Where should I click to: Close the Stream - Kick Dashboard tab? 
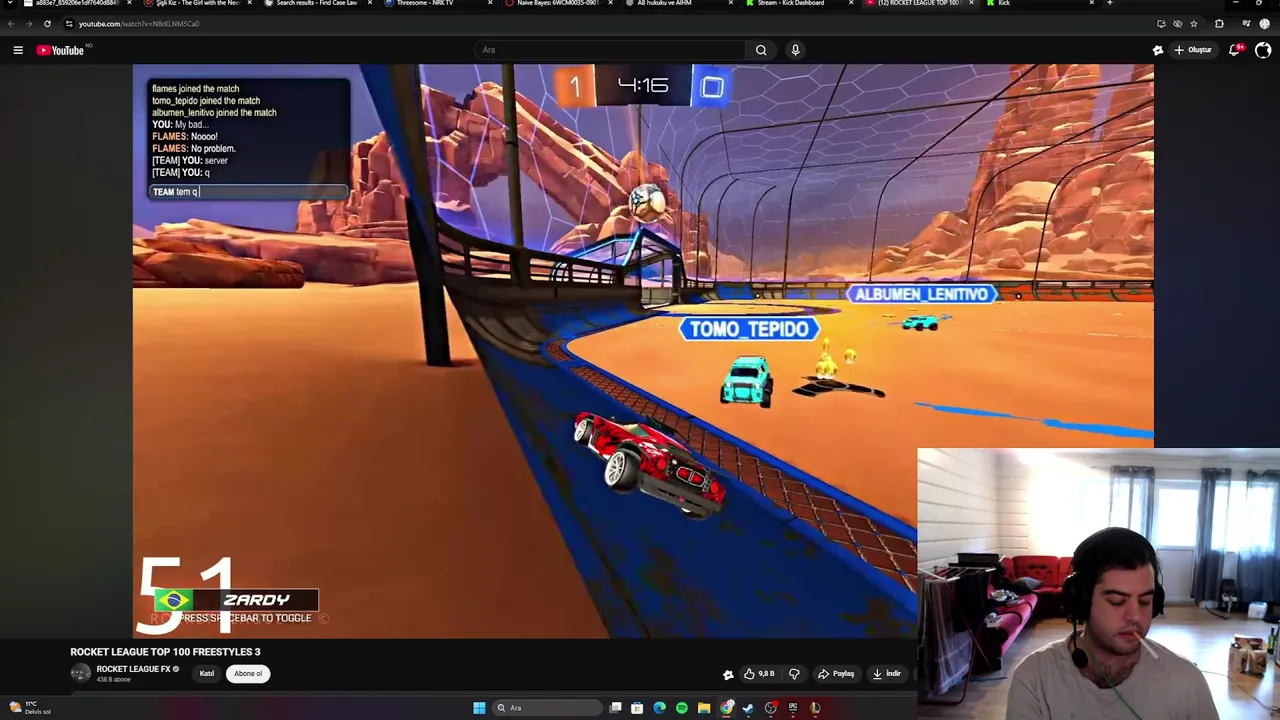click(x=851, y=3)
